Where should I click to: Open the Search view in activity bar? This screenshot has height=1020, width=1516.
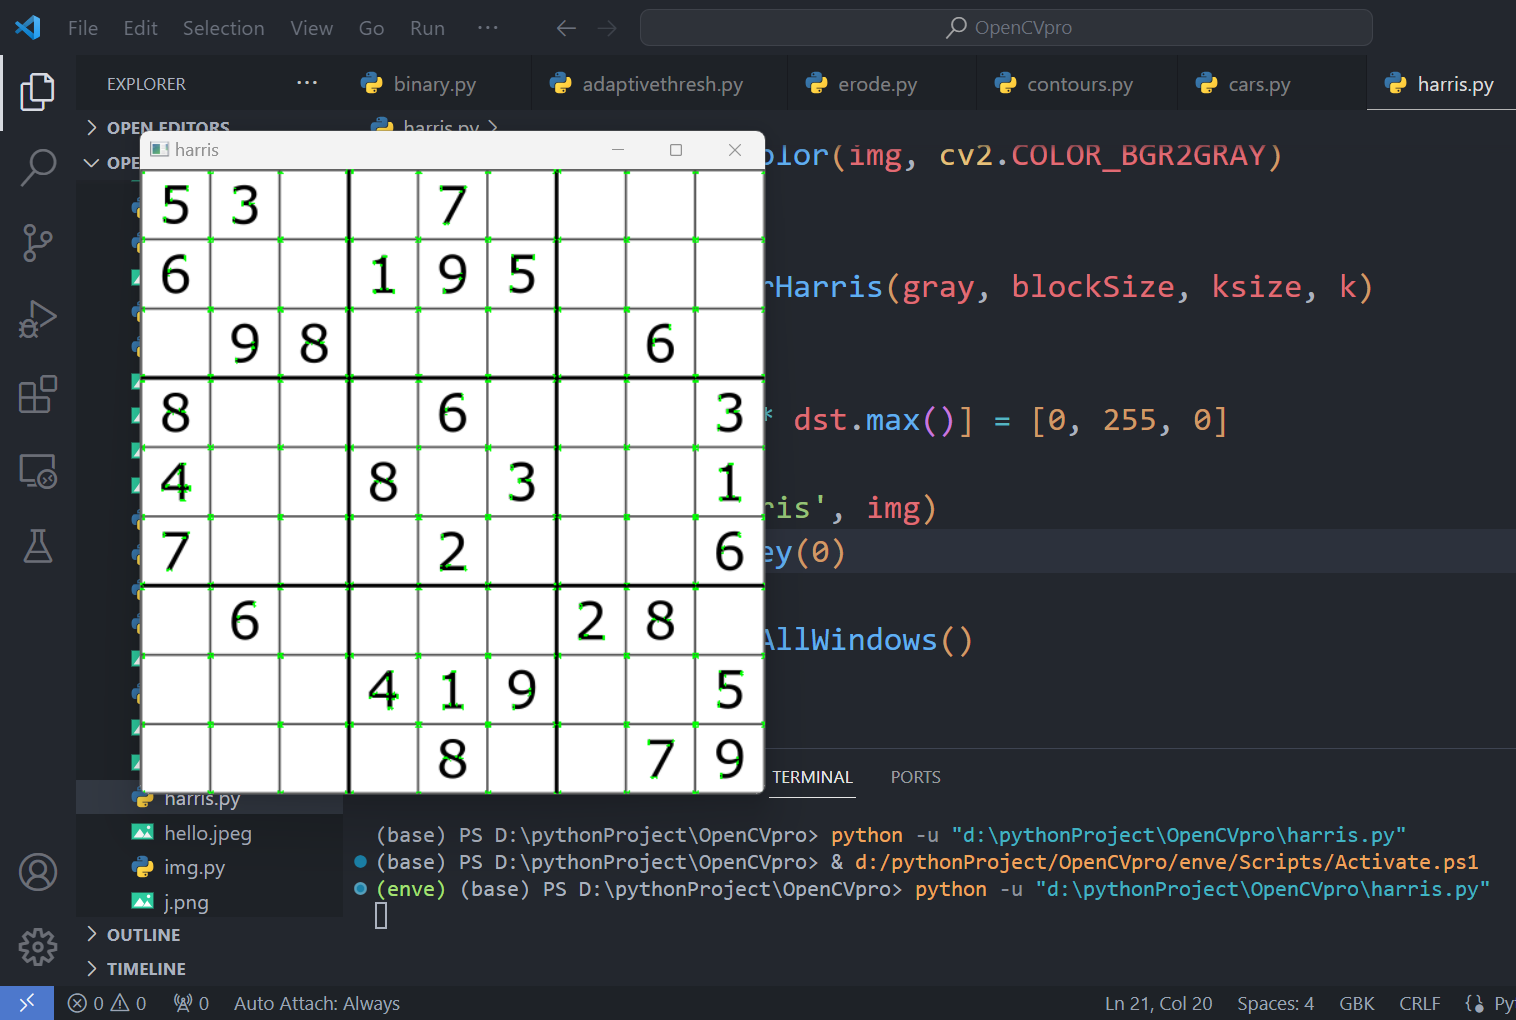pos(38,167)
